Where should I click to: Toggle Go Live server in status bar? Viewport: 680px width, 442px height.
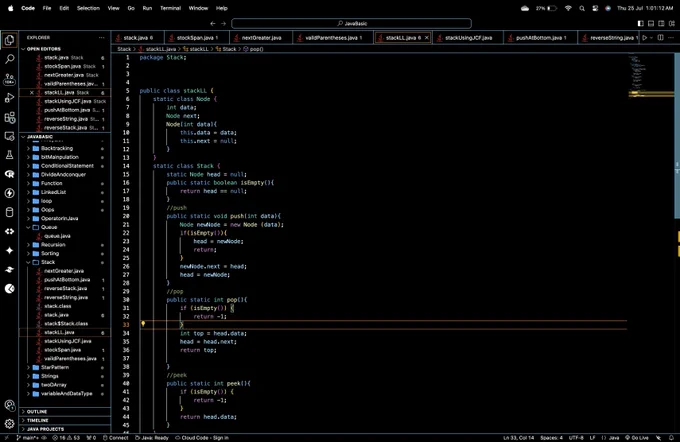click(x=637, y=438)
